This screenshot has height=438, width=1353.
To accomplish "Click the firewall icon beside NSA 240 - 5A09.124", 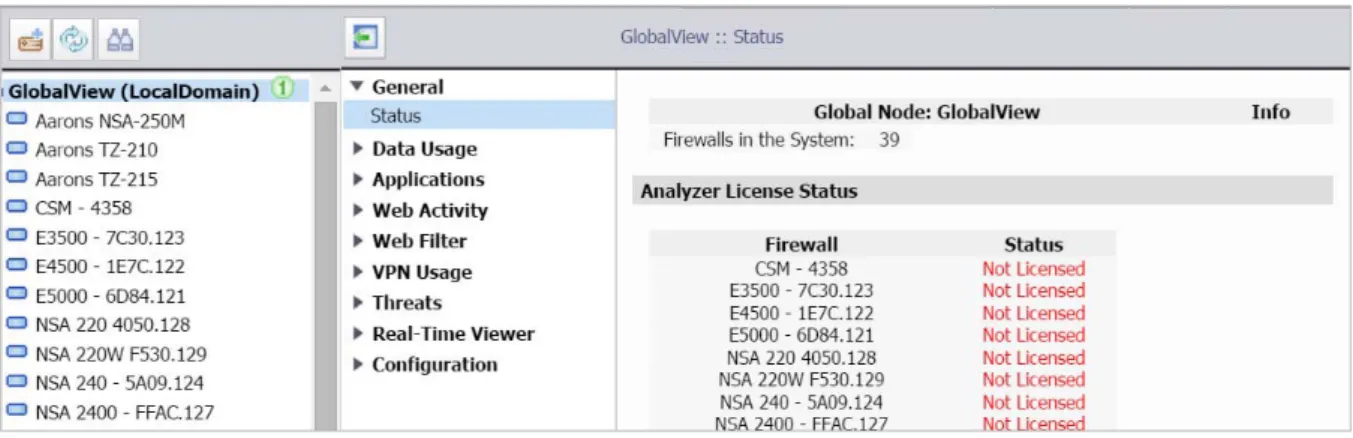I will coord(16,382).
